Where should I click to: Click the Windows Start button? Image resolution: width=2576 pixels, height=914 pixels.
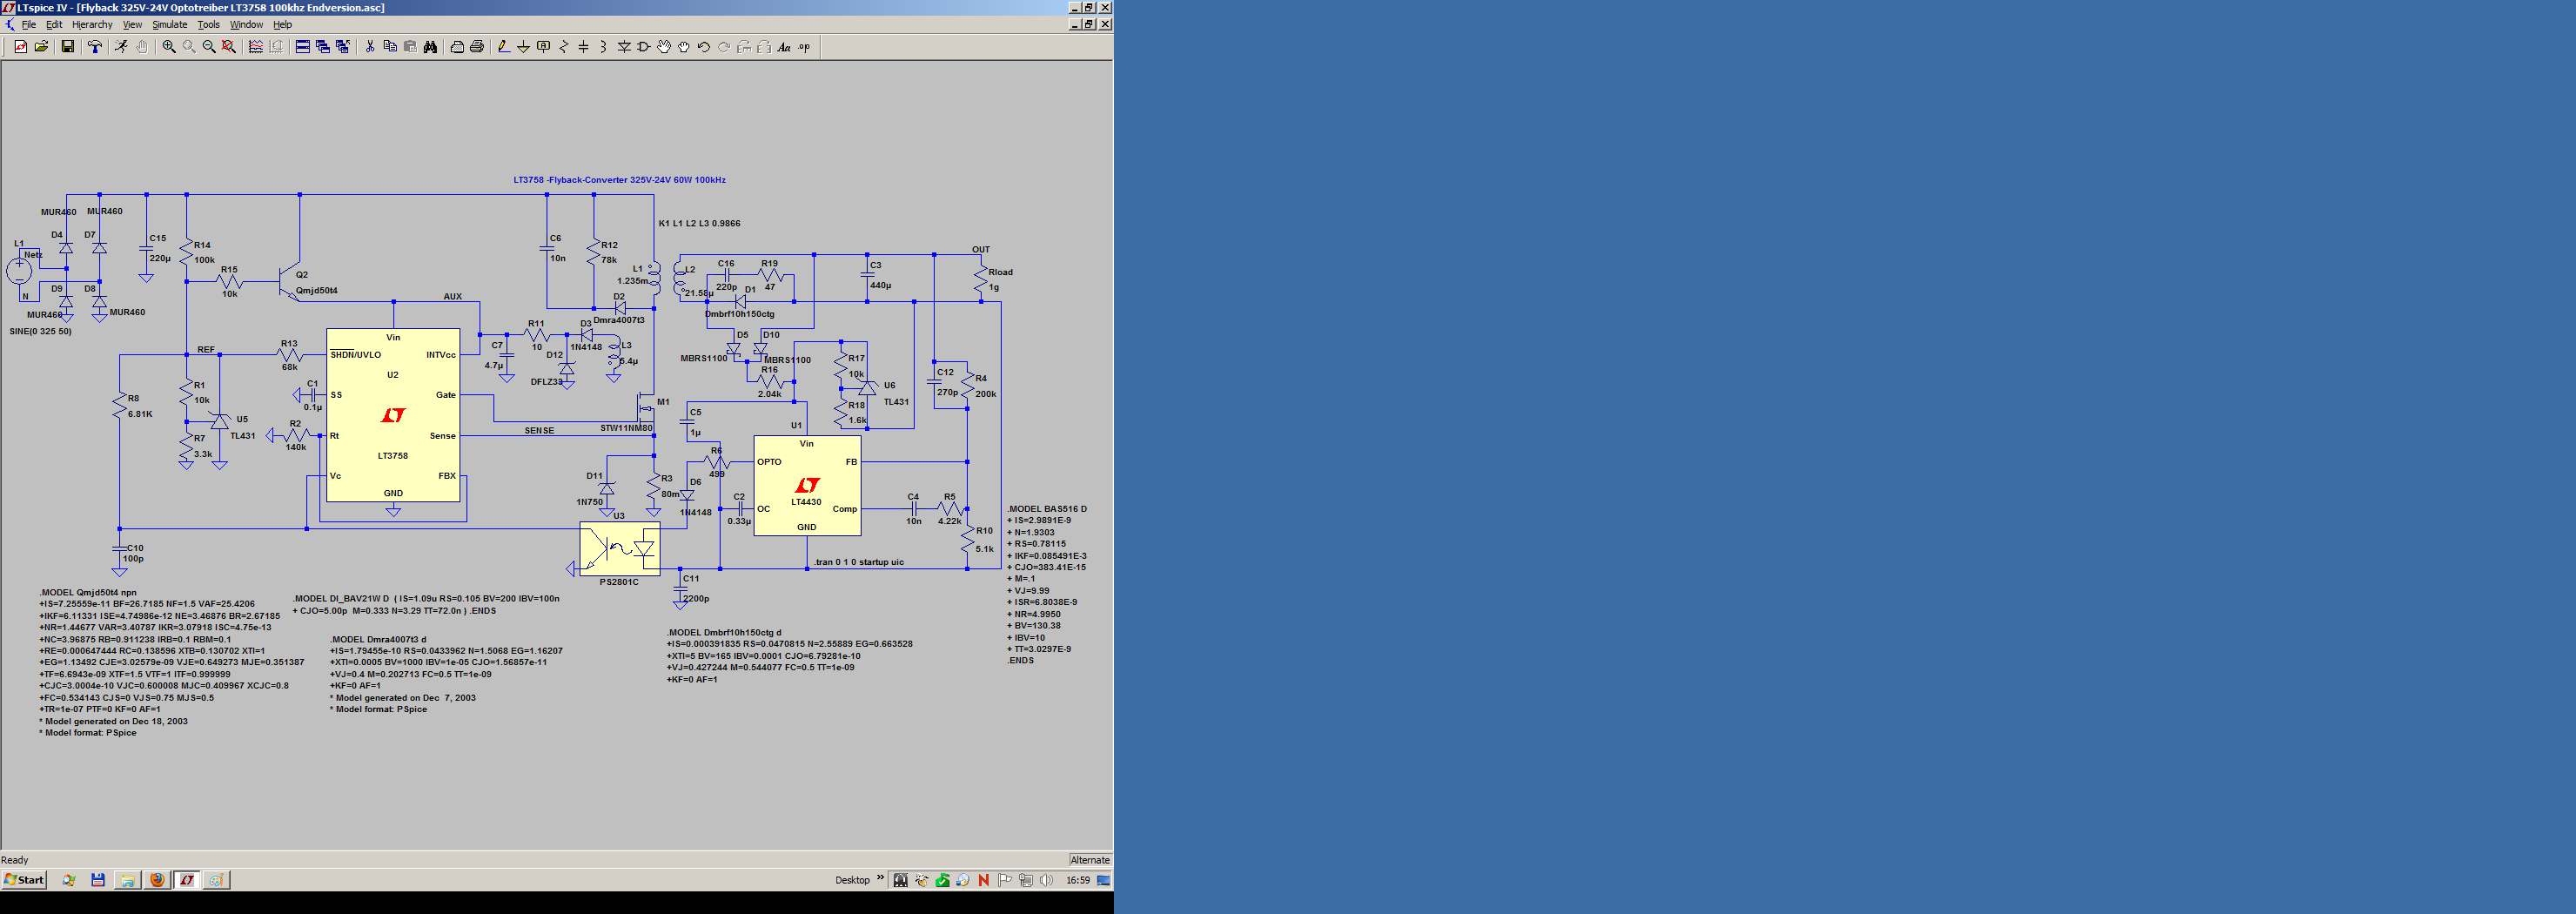pyautogui.click(x=24, y=880)
